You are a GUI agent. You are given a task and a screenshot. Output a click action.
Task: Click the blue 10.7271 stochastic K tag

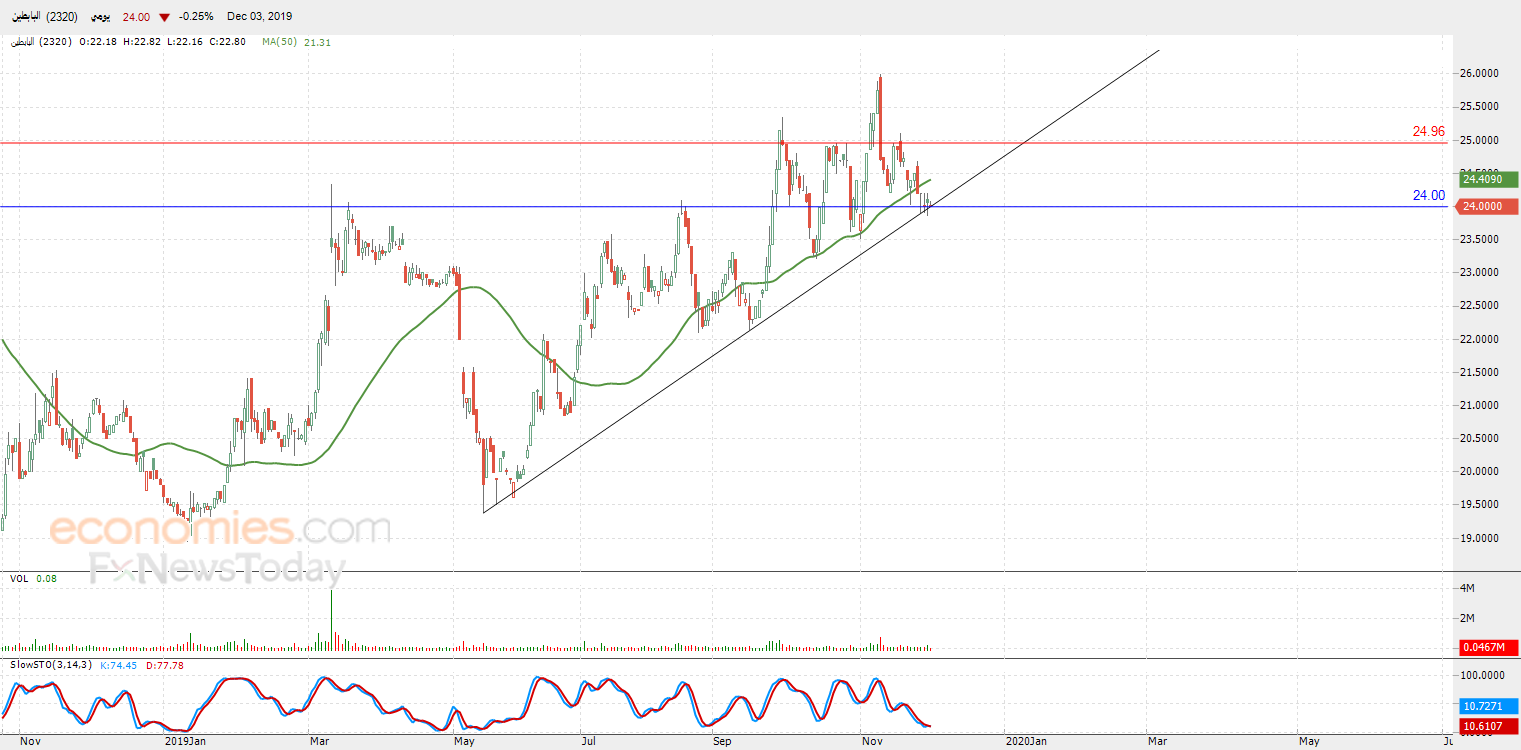(x=1488, y=706)
